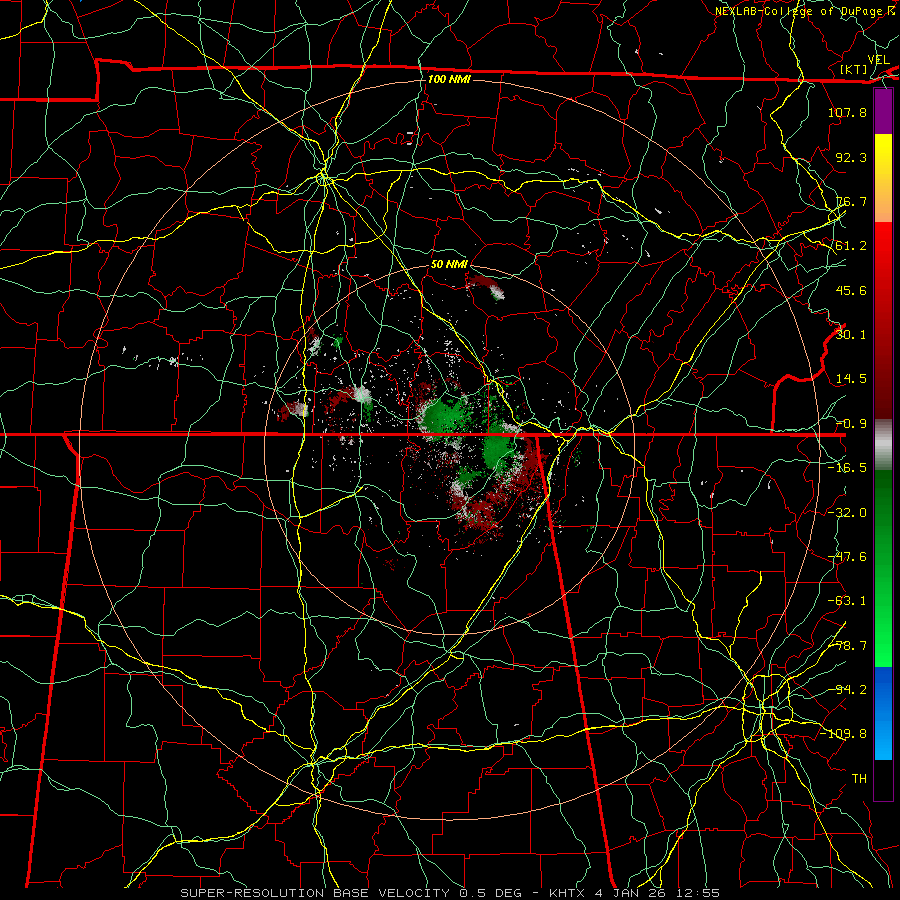Image resolution: width=900 pixels, height=900 pixels.
Task: Click the purple top segment of velocity scale
Action: point(883,111)
